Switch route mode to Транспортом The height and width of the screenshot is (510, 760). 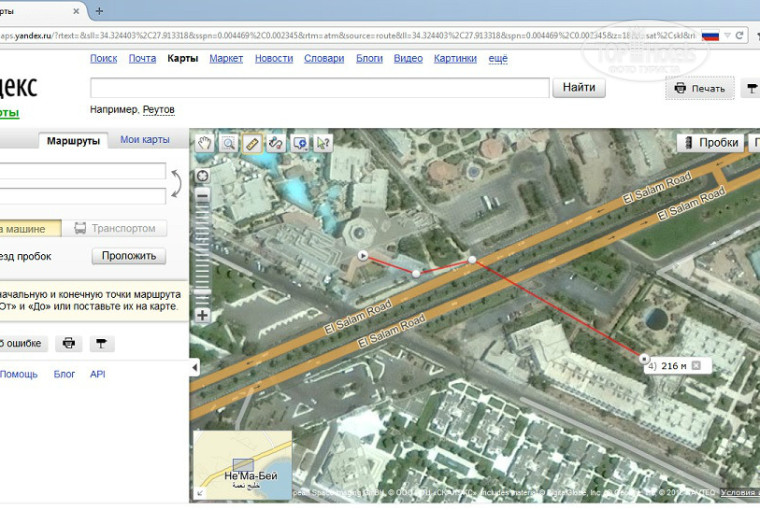pos(116,228)
